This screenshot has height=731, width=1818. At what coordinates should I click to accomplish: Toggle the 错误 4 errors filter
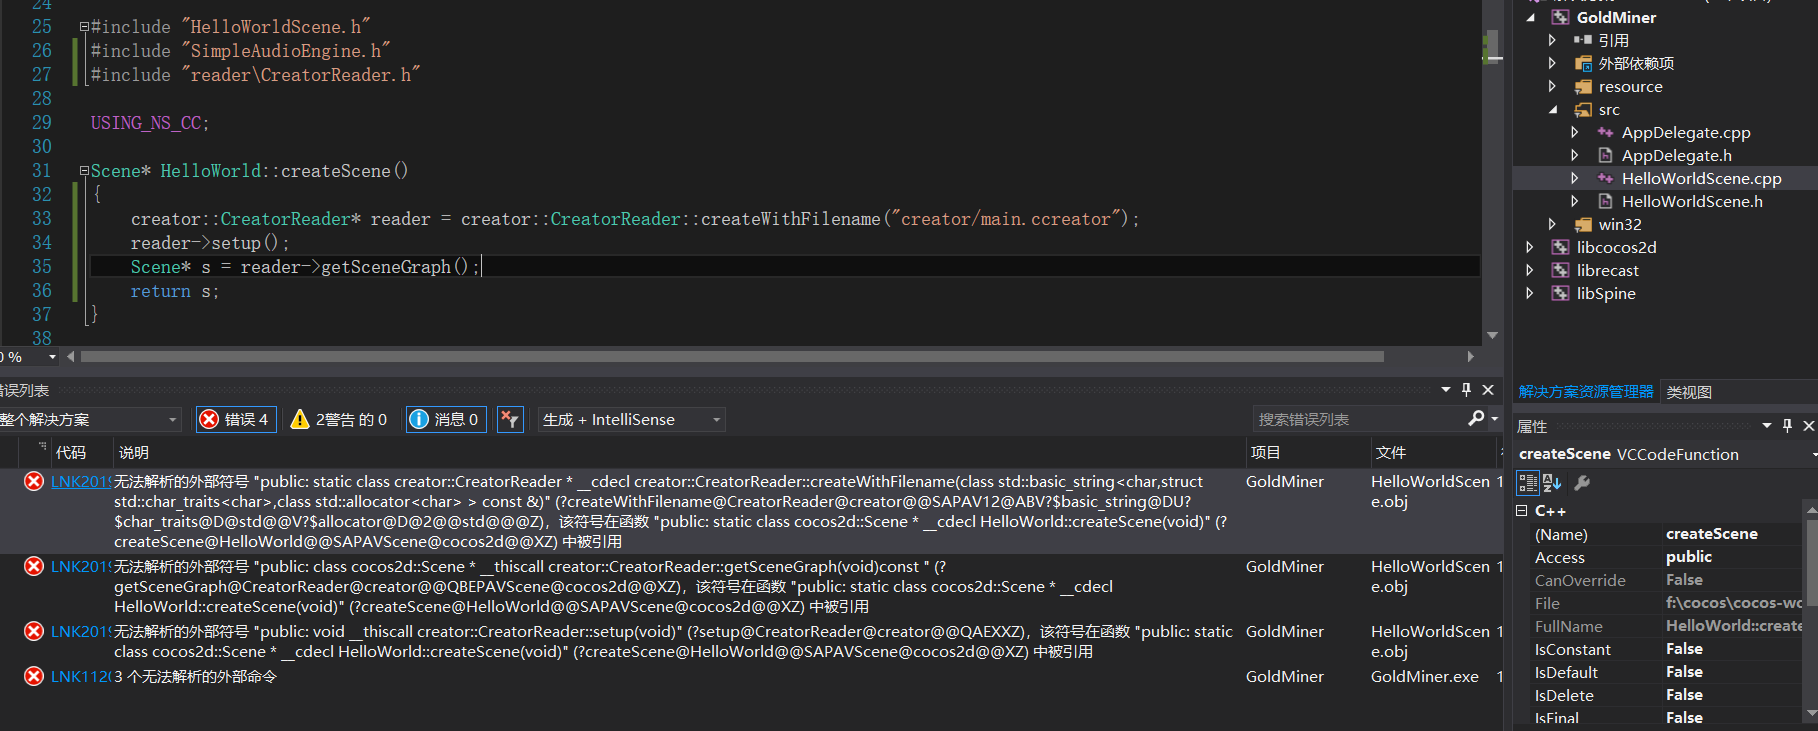236,420
